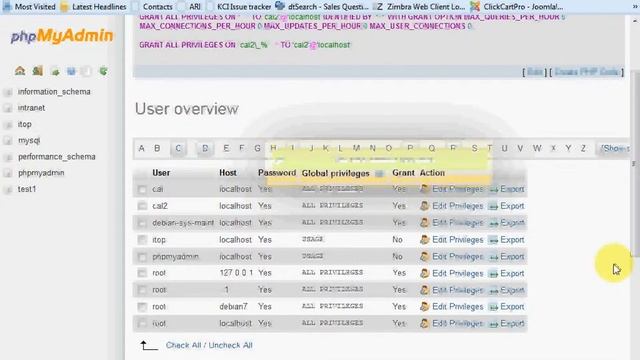Click Export icon for root at localhost
640x360 pixels.
493,324
